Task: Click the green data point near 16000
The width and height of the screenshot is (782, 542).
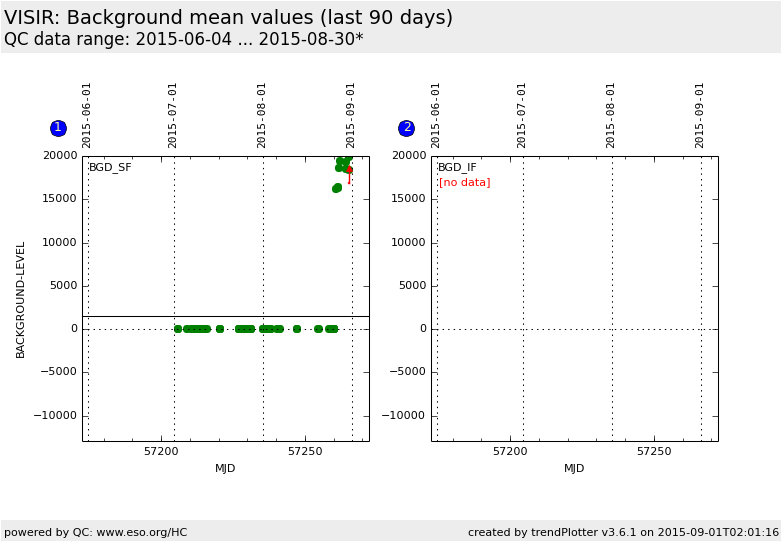Action: coord(337,188)
